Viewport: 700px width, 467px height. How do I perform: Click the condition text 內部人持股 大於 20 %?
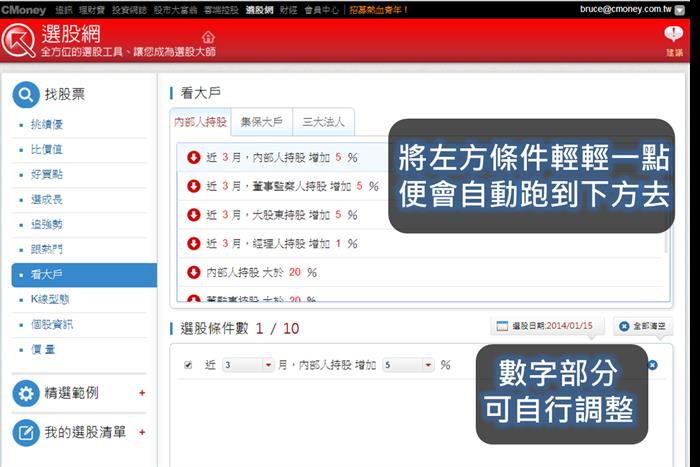tap(262, 272)
